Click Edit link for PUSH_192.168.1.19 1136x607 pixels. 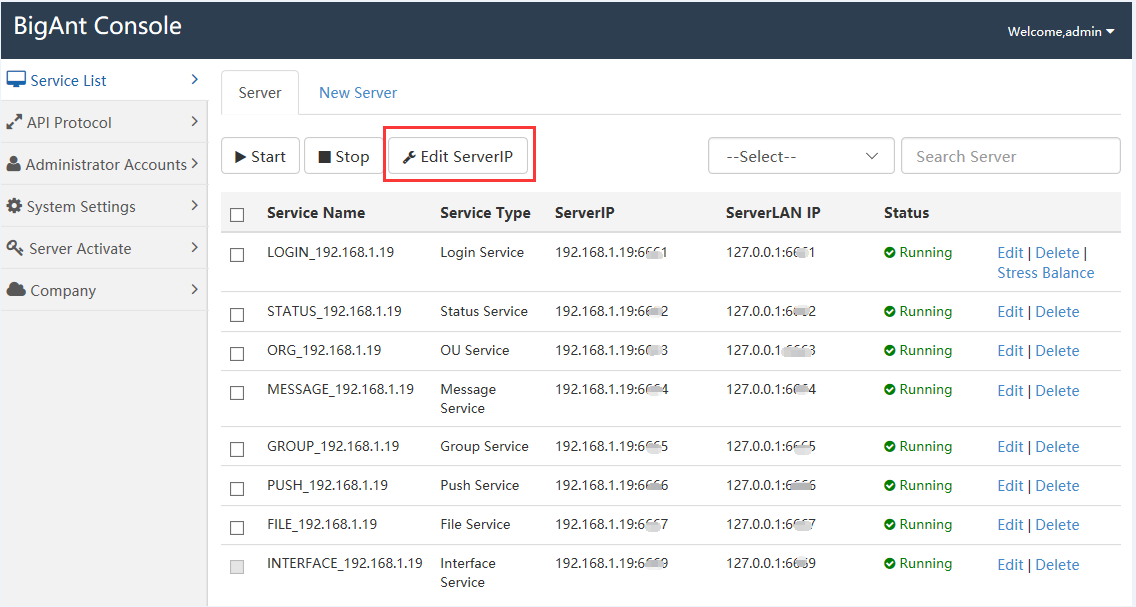(1010, 486)
